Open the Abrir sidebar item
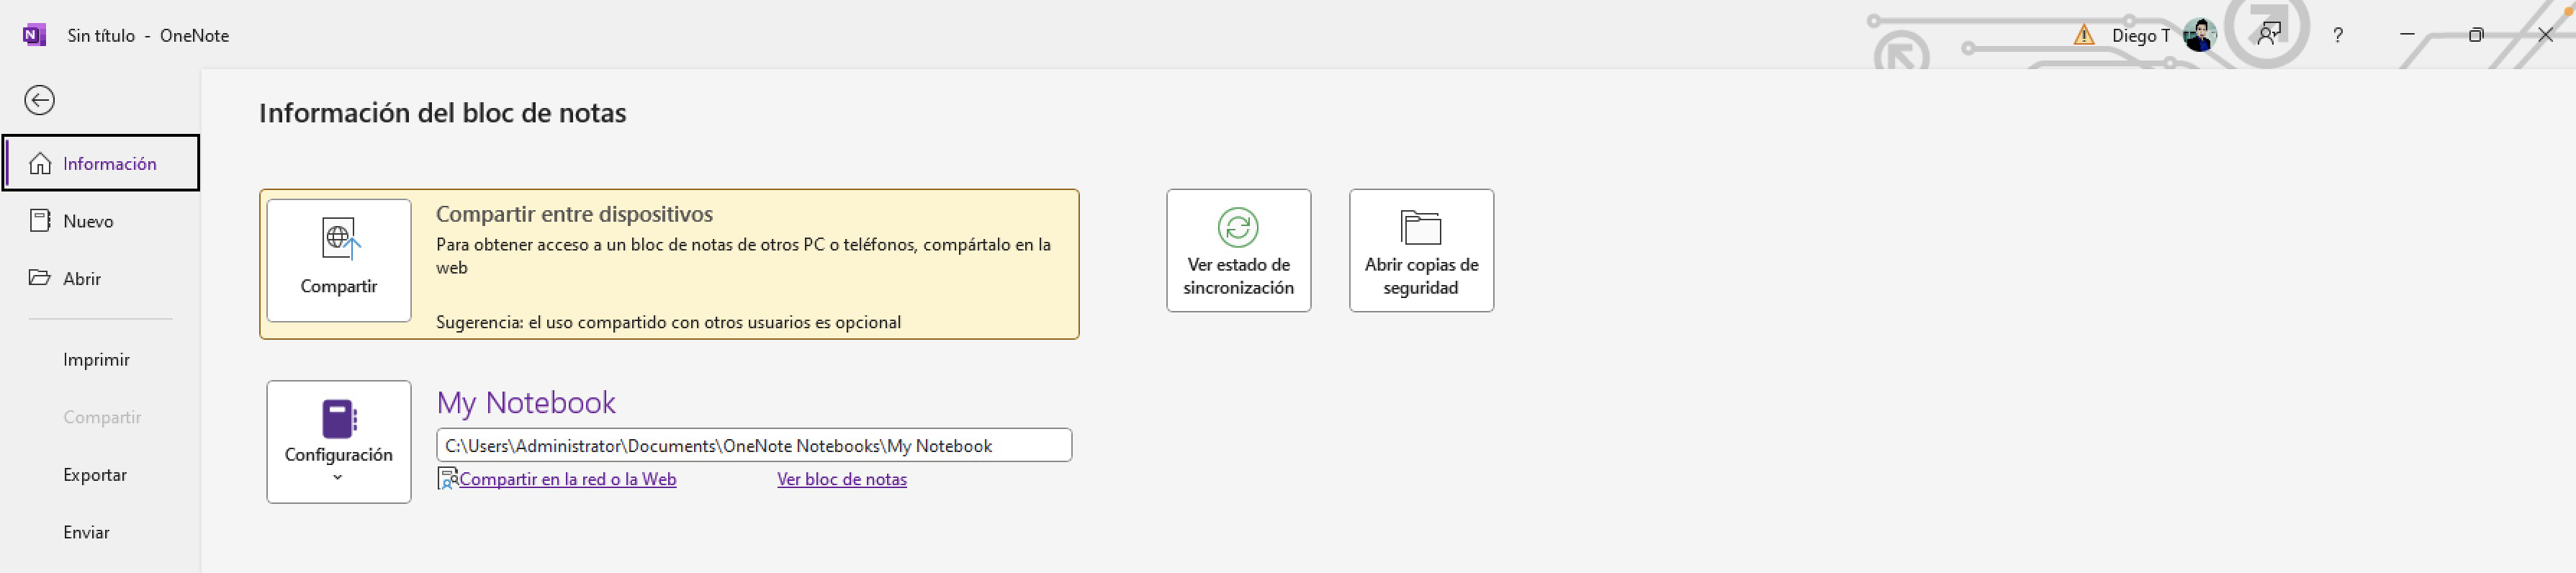The image size is (2576, 573). pyautogui.click(x=82, y=279)
